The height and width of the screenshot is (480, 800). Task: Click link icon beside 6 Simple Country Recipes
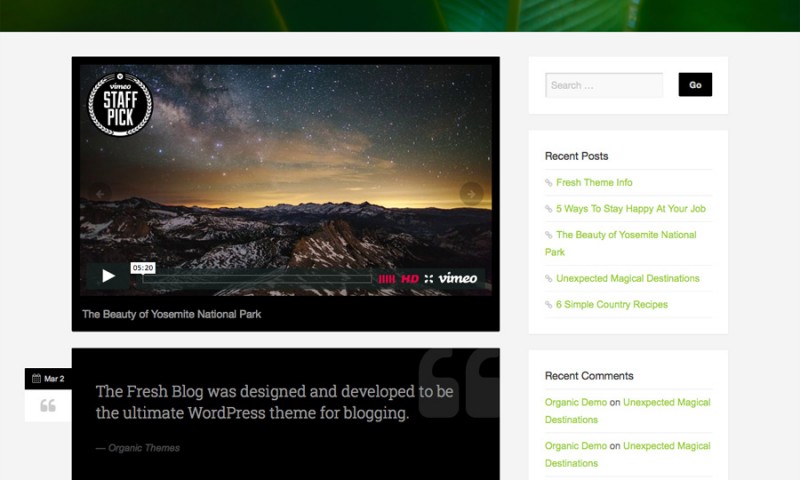[548, 305]
